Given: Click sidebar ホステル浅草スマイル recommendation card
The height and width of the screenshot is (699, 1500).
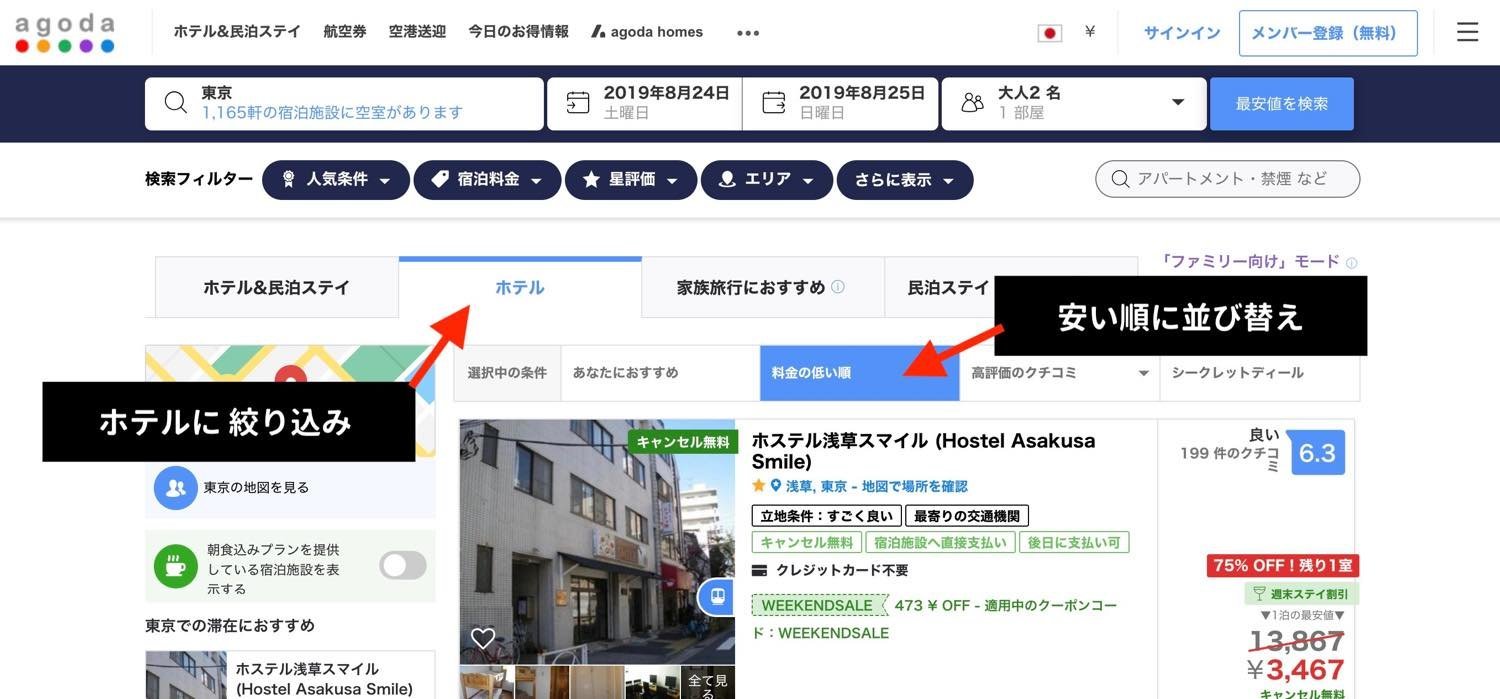Looking at the screenshot, I should pyautogui.click(x=290, y=675).
